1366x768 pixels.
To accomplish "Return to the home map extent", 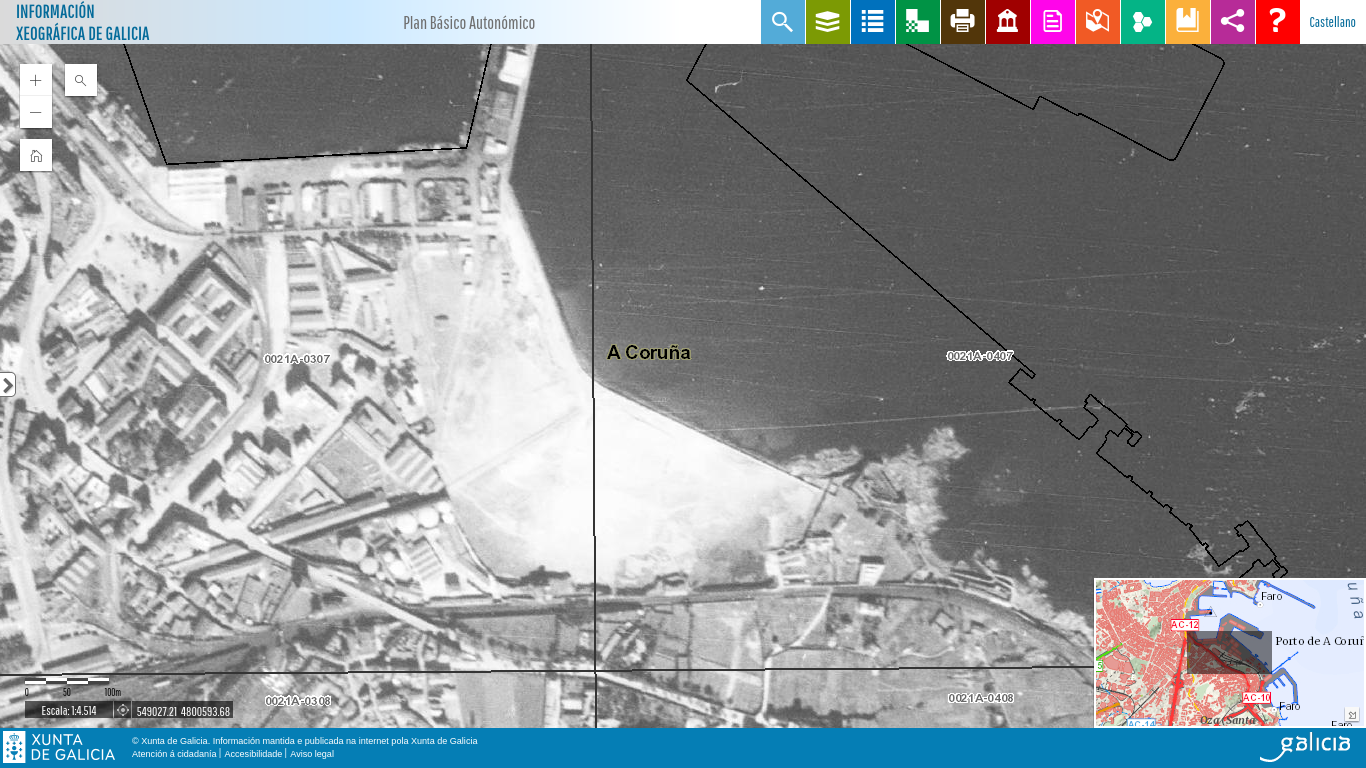I will [x=36, y=155].
